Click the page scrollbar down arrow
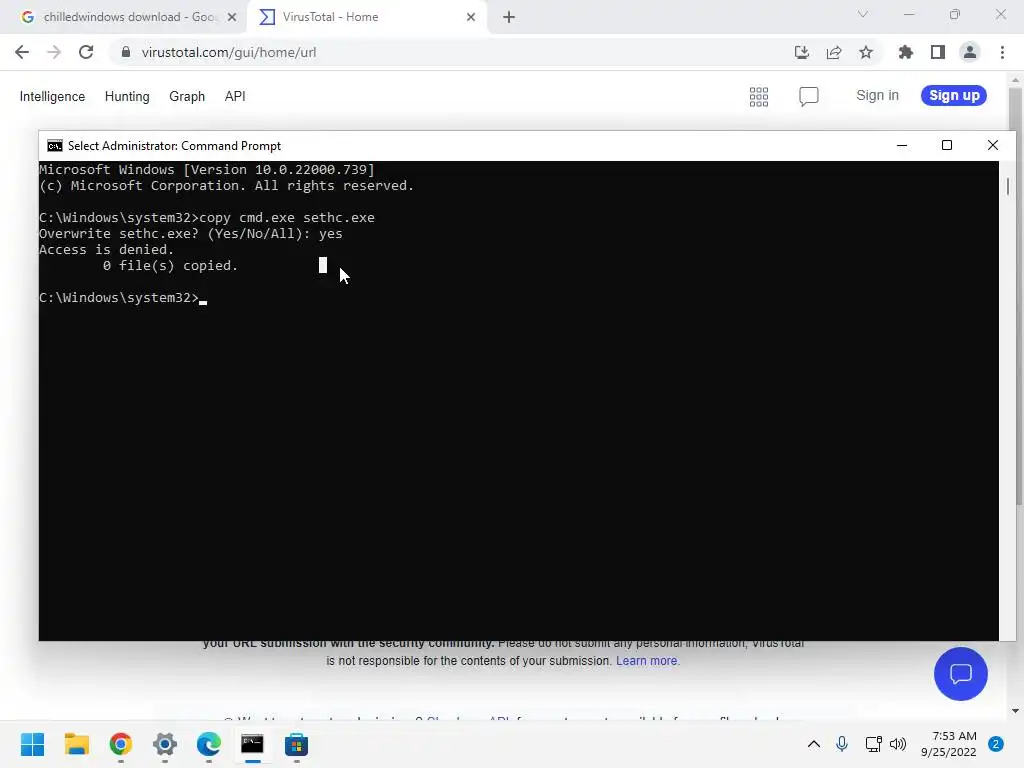Screen dimensions: 1024x768 tap(1016, 711)
